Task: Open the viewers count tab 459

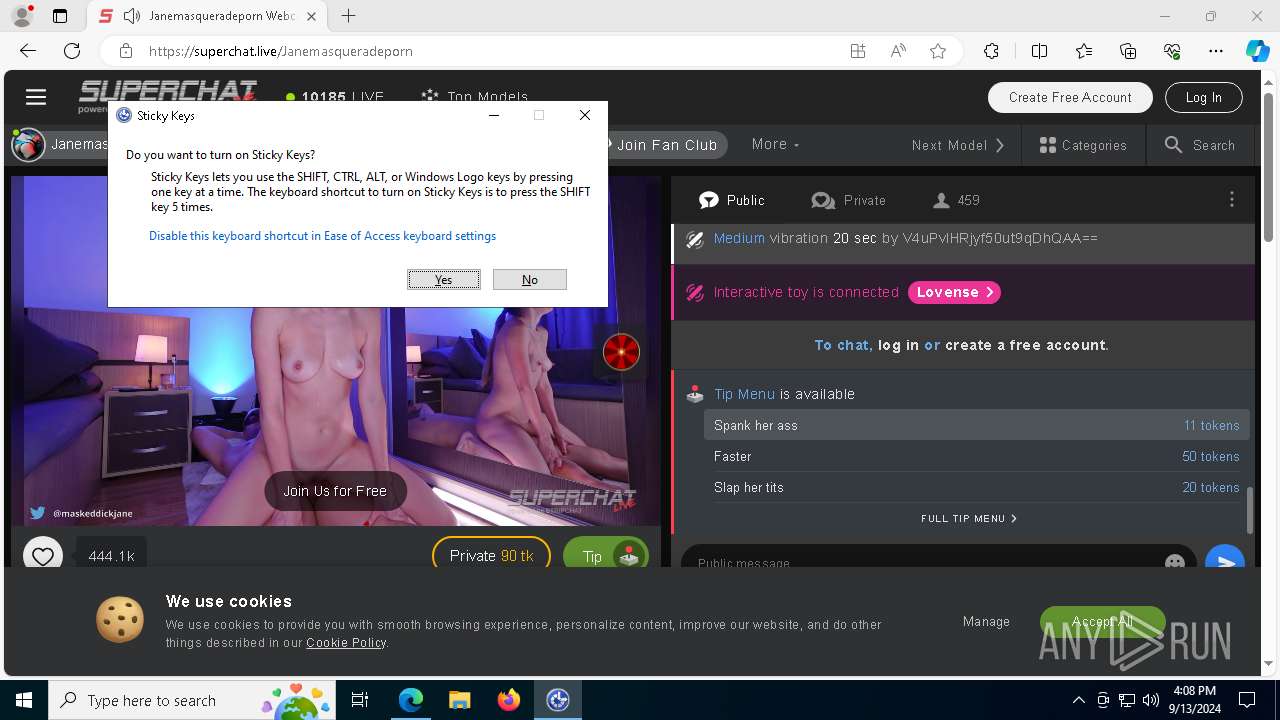Action: (956, 200)
